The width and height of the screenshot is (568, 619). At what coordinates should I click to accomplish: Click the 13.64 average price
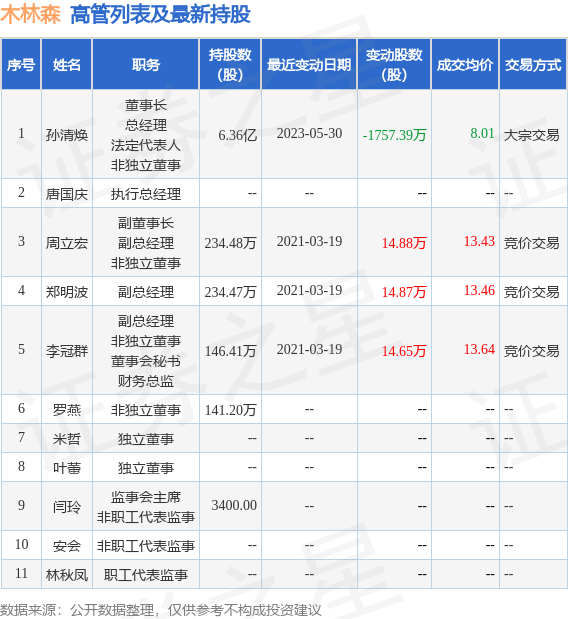click(x=479, y=349)
